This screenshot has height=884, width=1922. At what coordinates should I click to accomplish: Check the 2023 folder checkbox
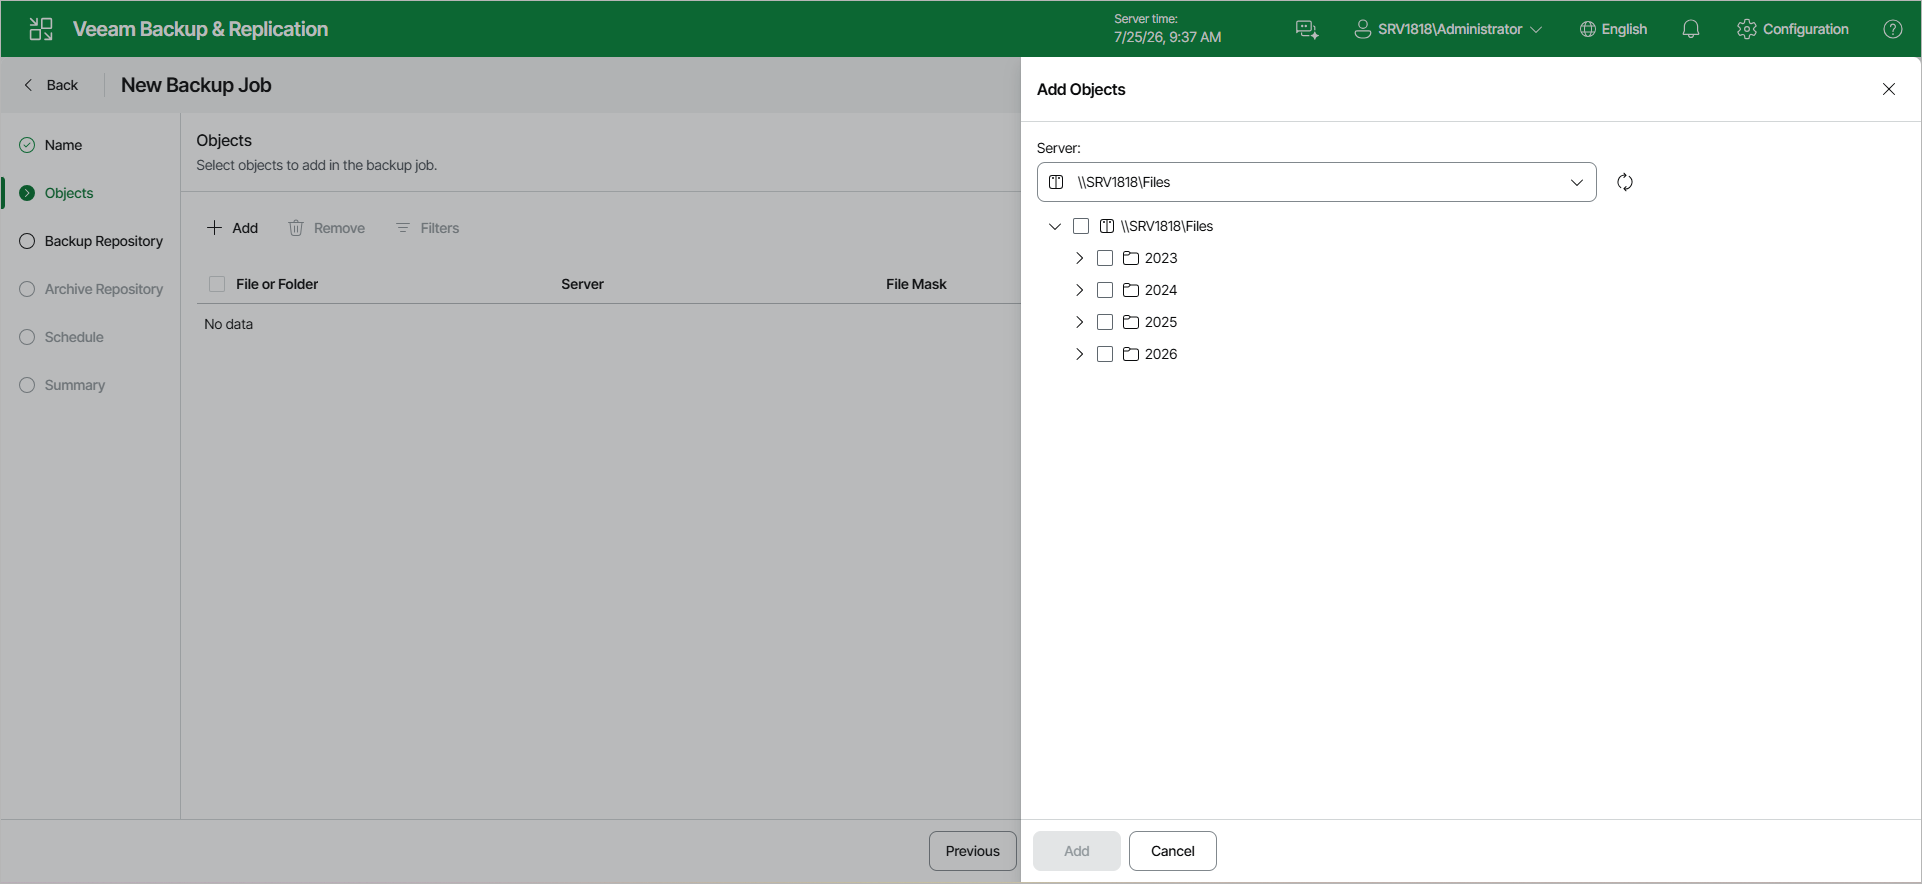[x=1105, y=258]
